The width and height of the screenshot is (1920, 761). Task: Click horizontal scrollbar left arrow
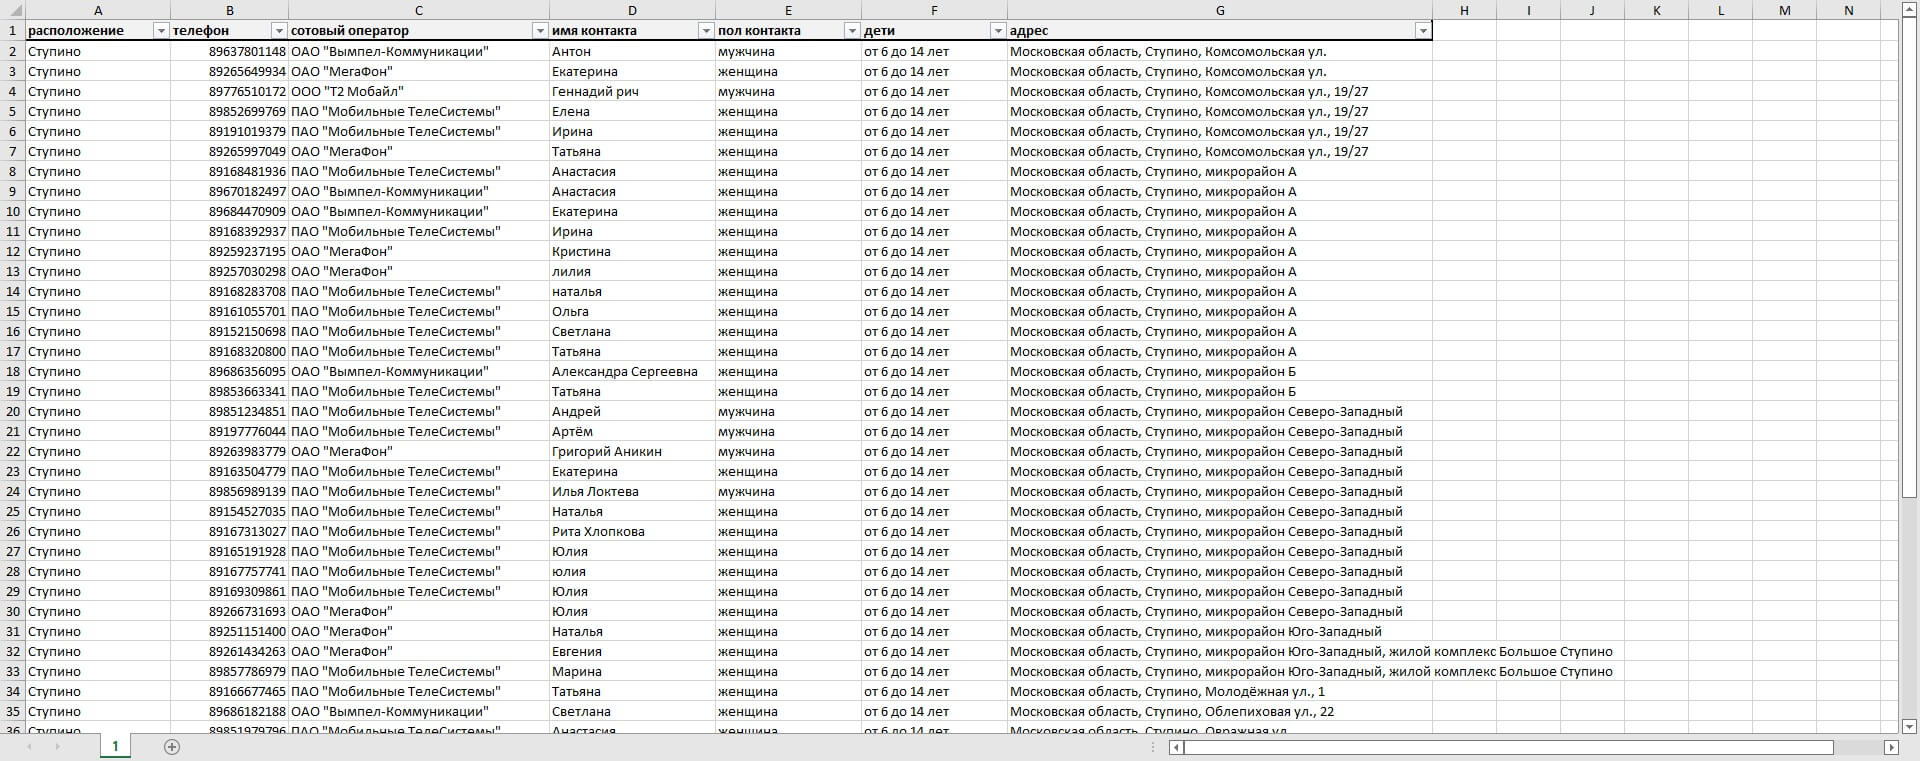(x=1177, y=747)
